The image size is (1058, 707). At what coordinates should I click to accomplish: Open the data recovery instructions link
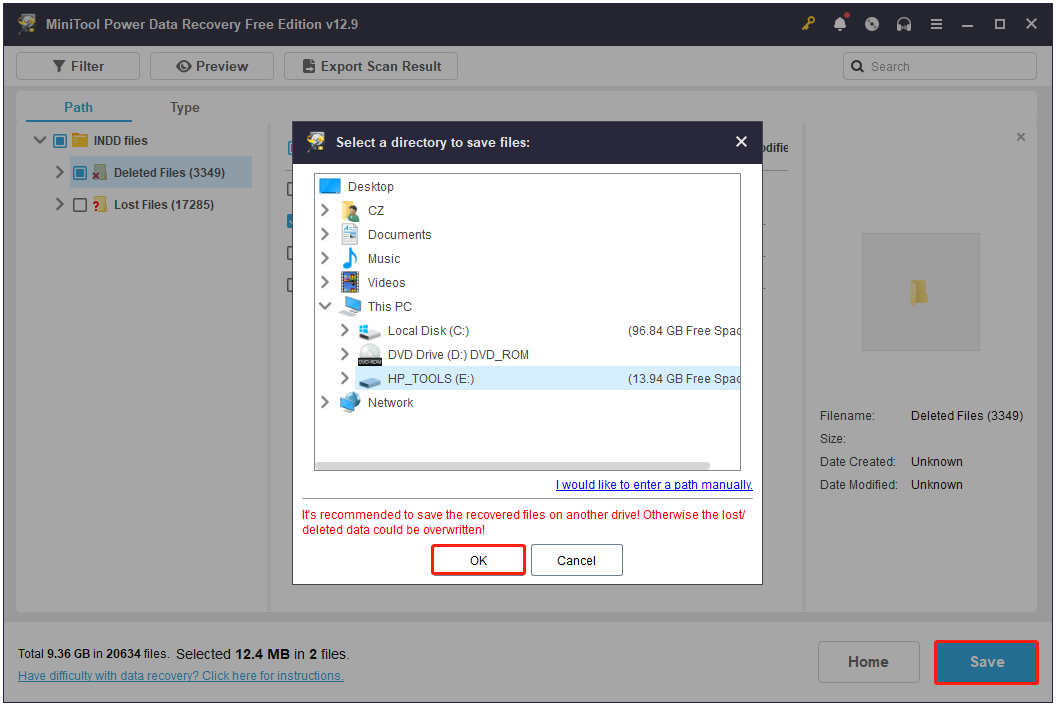click(x=181, y=676)
